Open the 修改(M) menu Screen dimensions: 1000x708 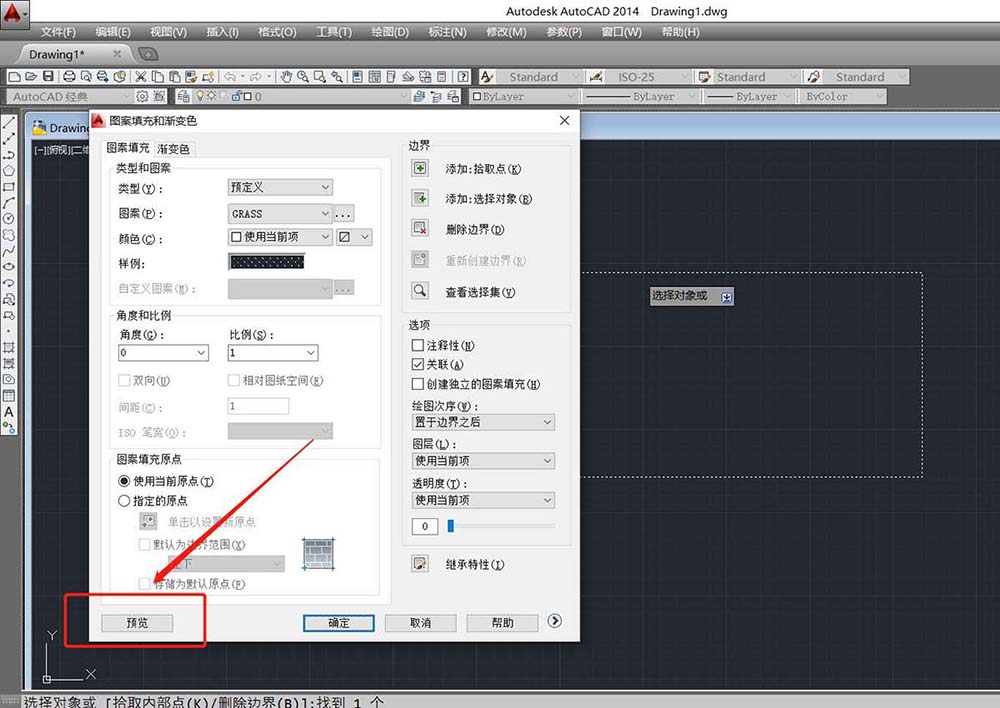pos(506,32)
